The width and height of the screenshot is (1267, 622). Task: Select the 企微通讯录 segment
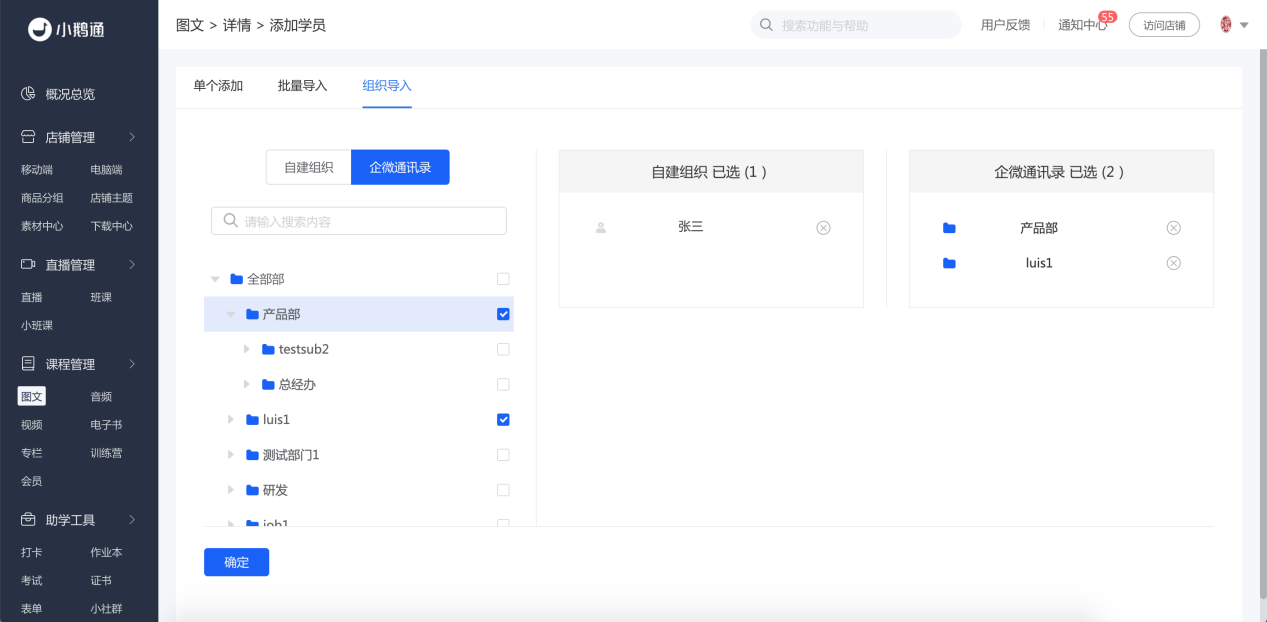pyautogui.click(x=400, y=167)
